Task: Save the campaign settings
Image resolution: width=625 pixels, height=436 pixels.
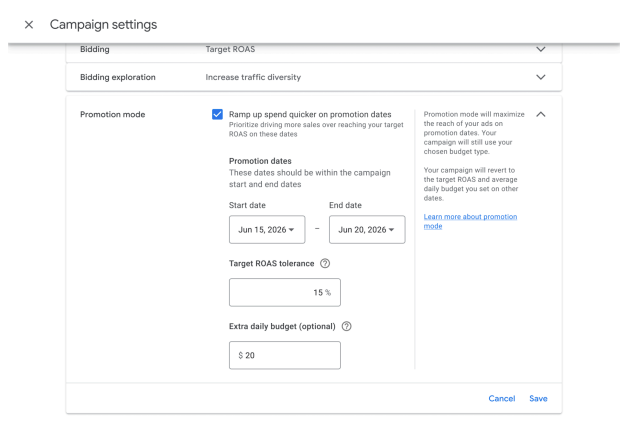Action: tap(538, 399)
